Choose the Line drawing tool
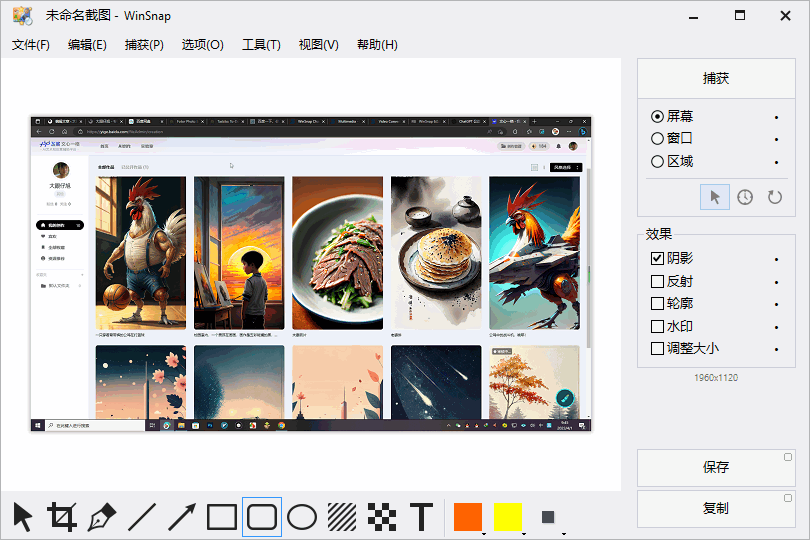Screen dimensions: 810x540 pyautogui.click(x=142, y=517)
